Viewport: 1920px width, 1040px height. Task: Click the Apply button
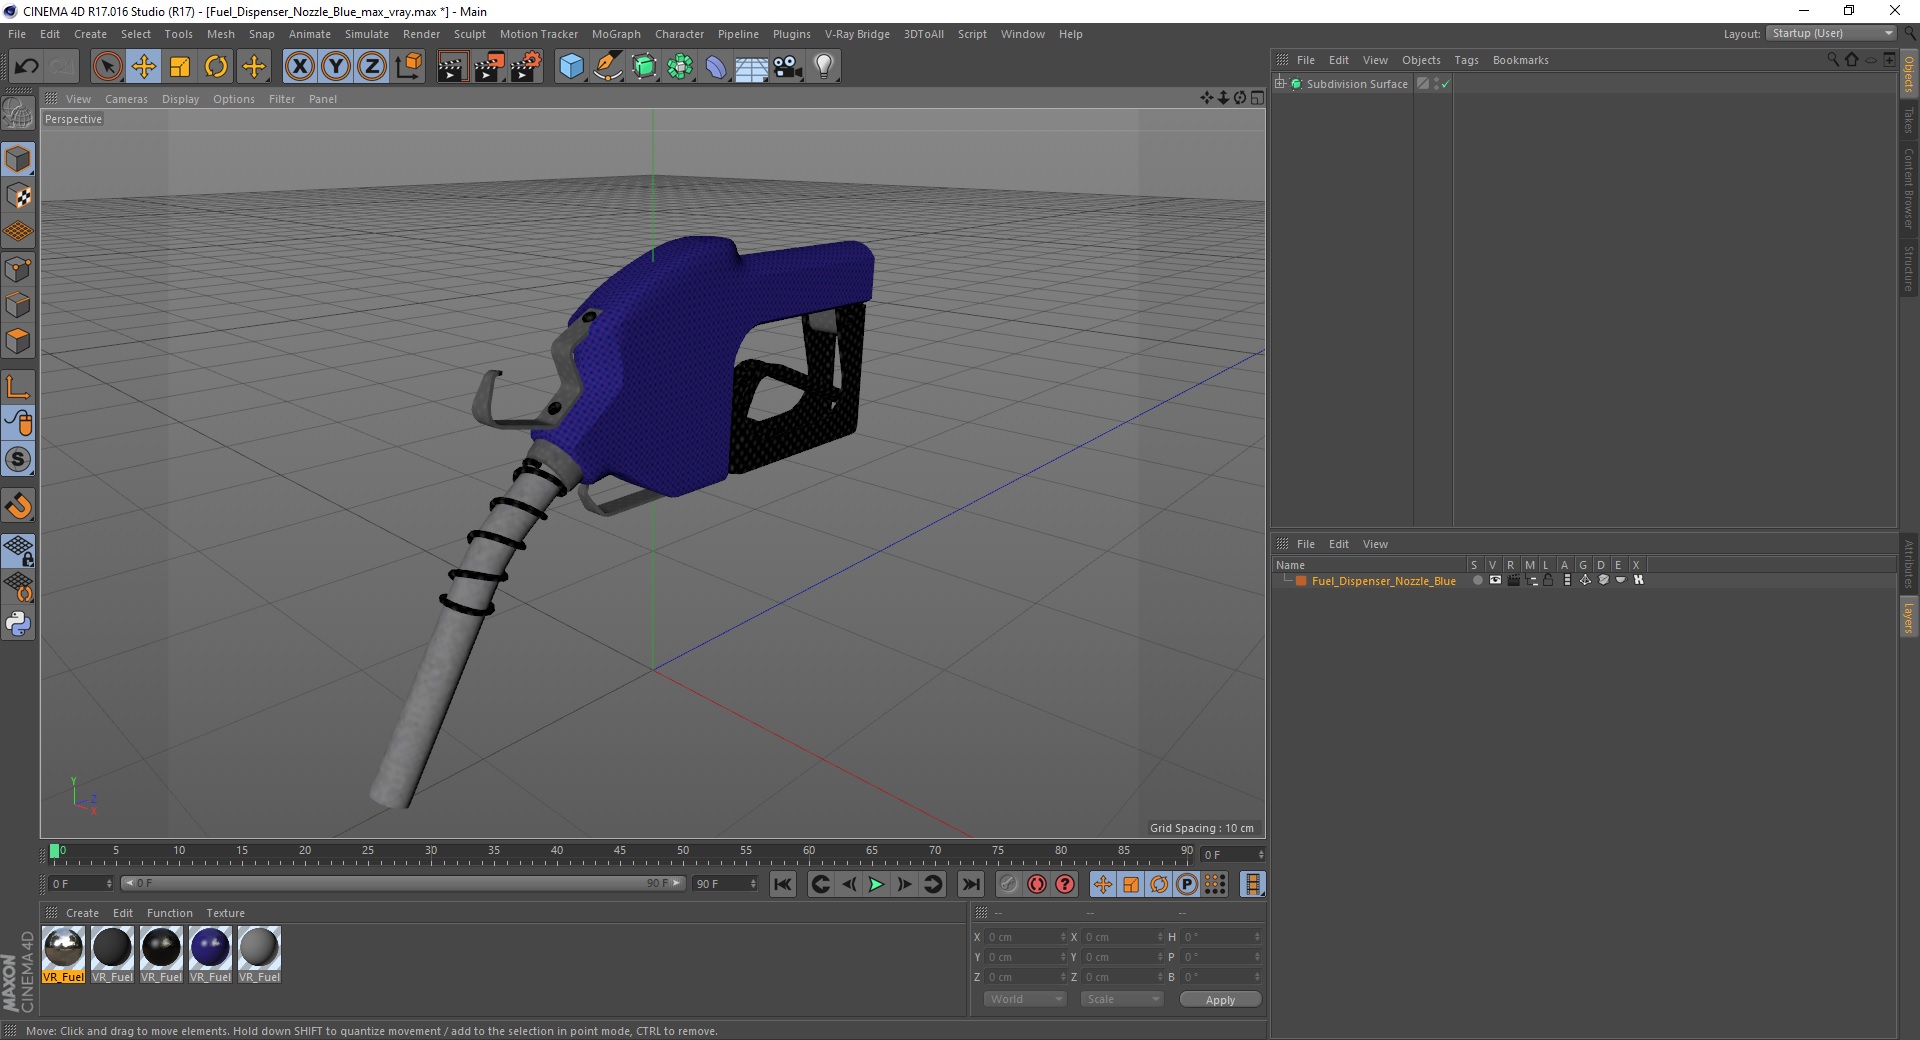(1220, 1000)
